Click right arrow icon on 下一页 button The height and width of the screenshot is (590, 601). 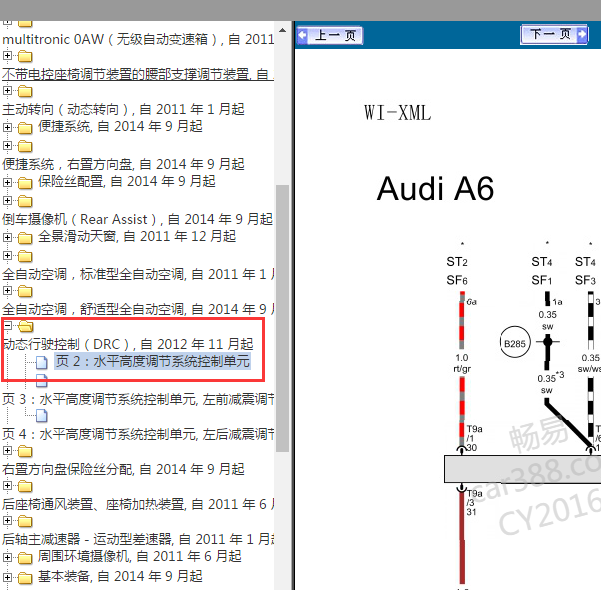pos(582,35)
